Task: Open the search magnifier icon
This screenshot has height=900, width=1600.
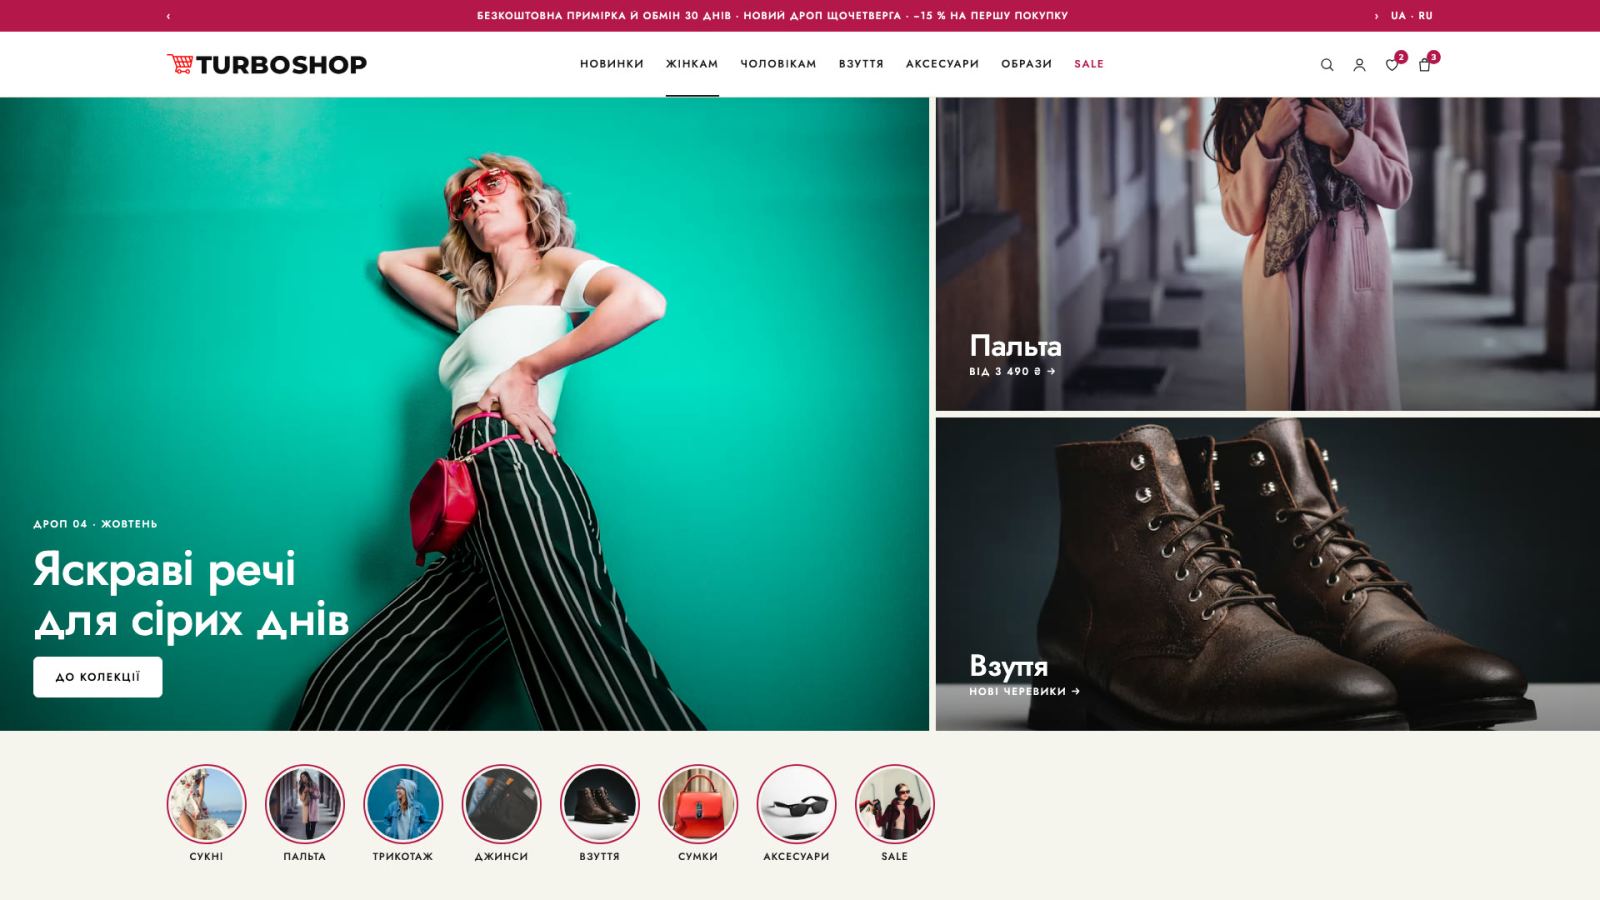Action: [1327, 65]
